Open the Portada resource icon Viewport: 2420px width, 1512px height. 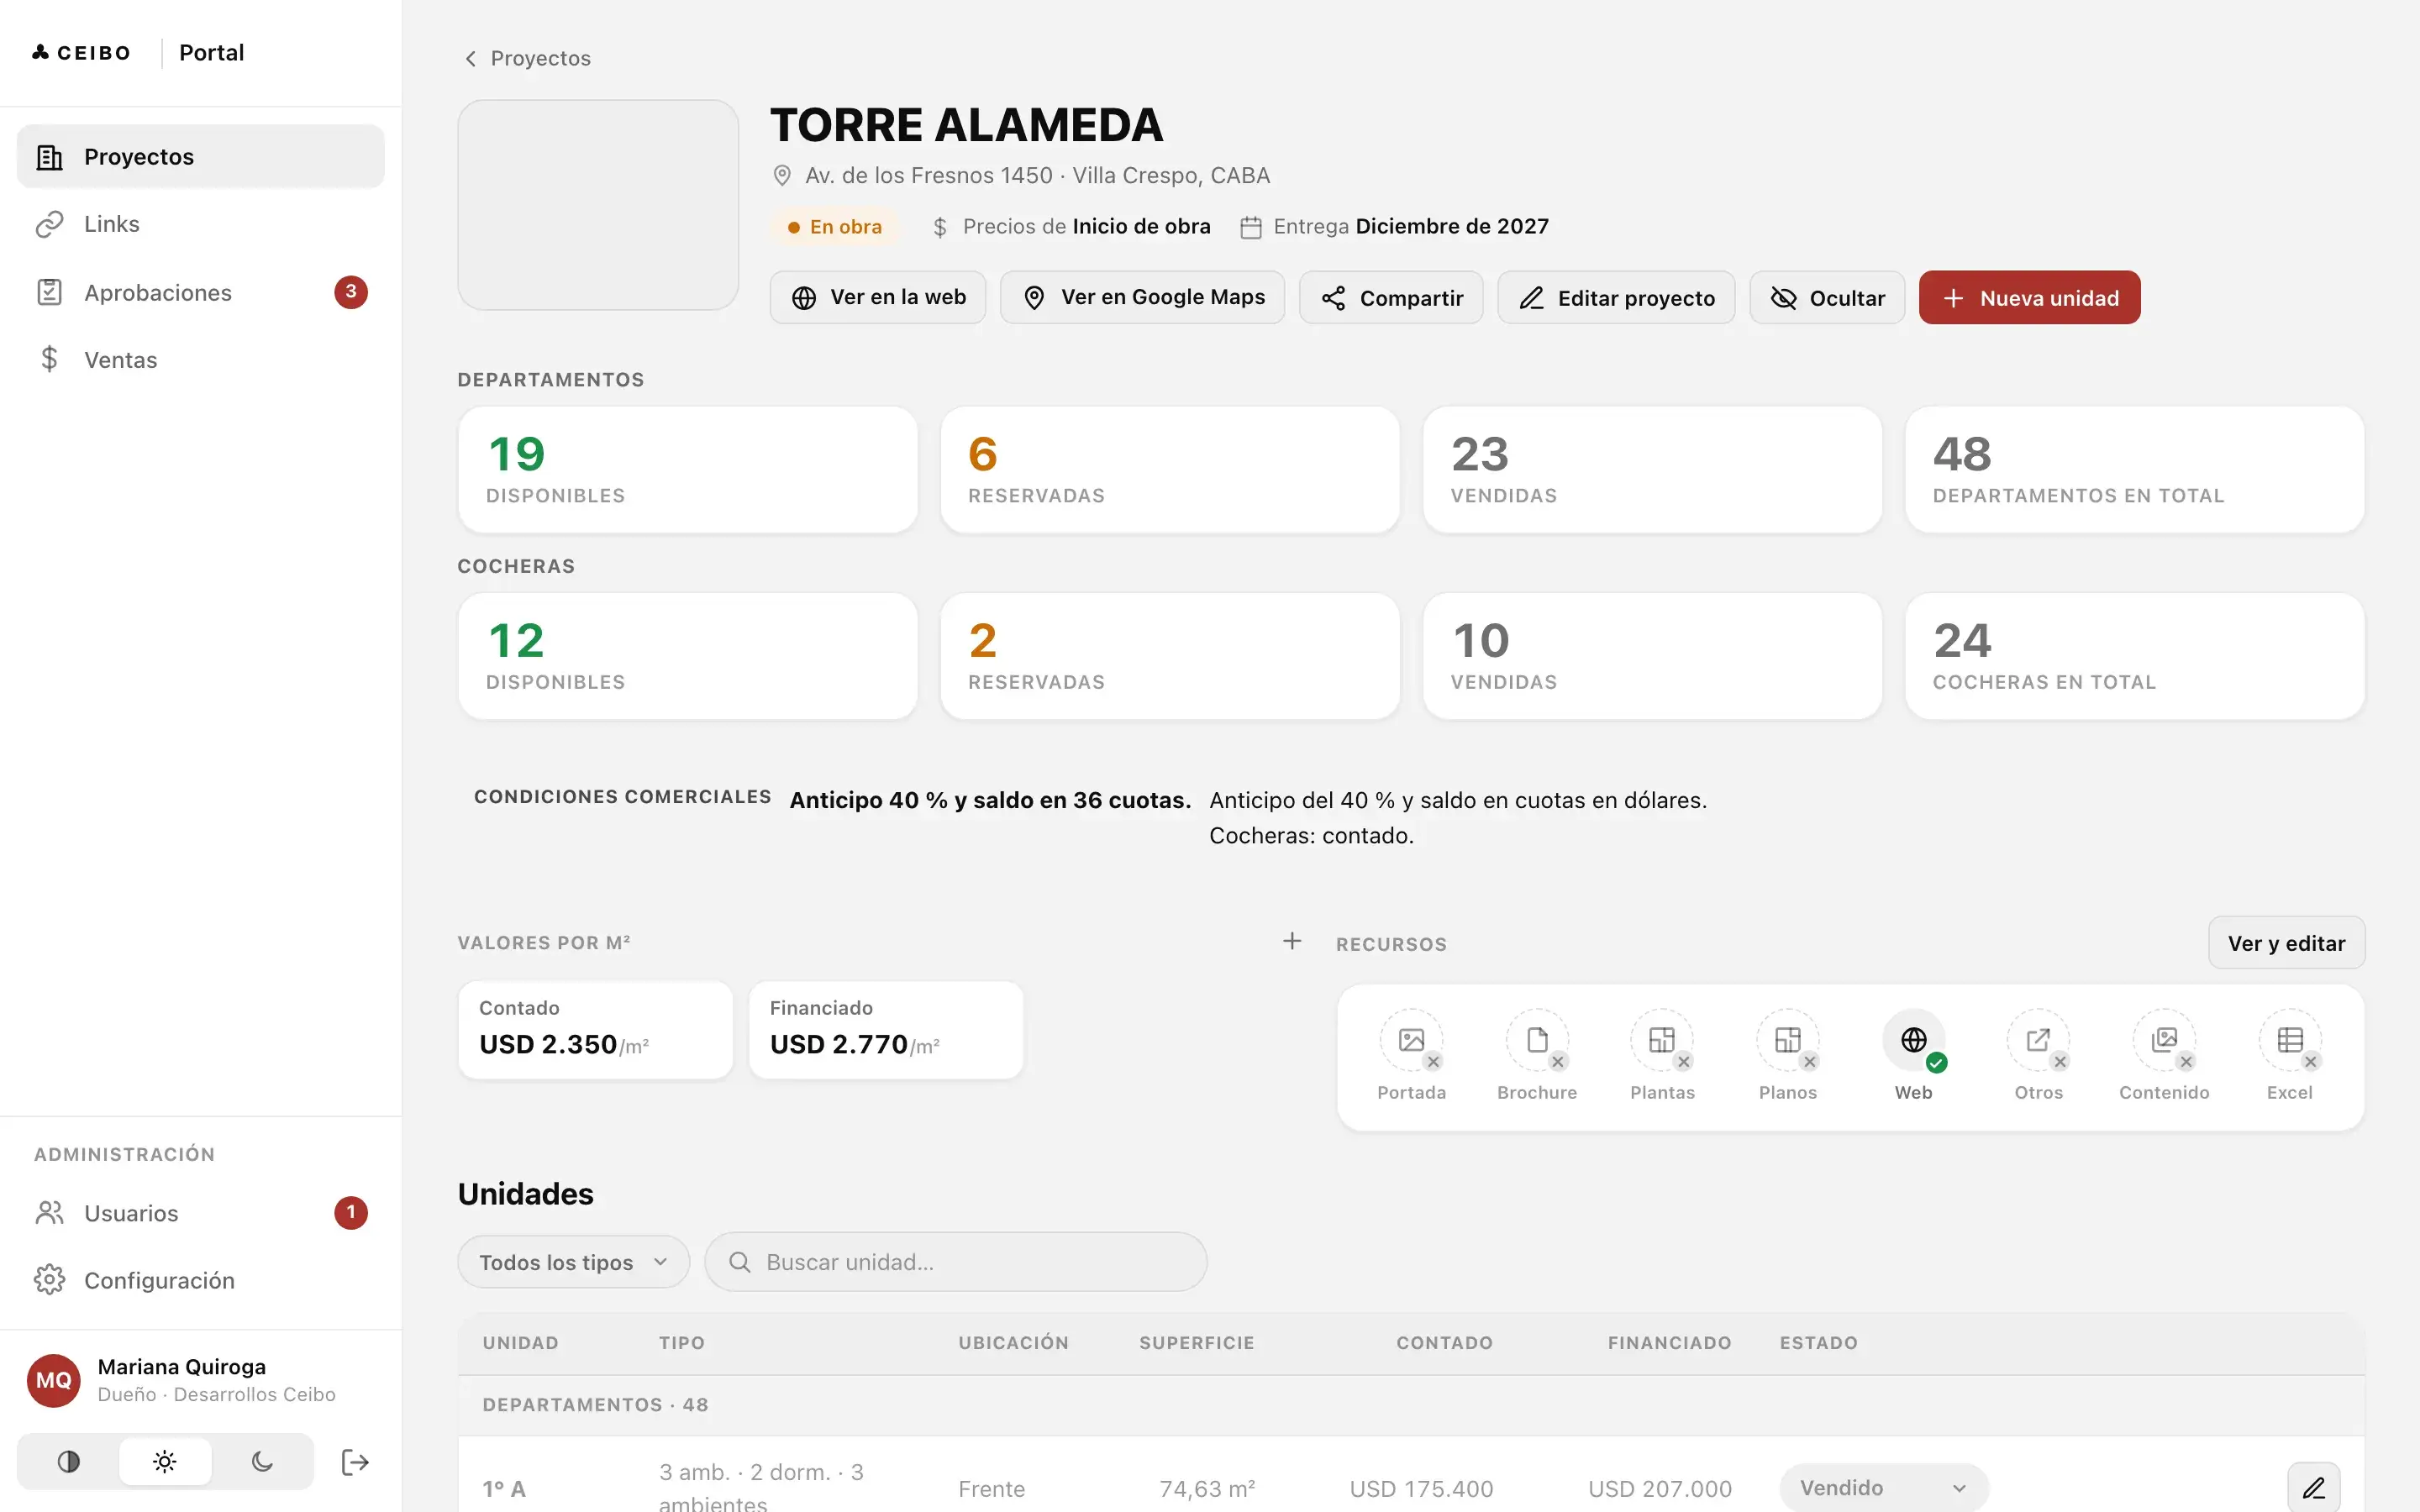pyautogui.click(x=1411, y=1040)
